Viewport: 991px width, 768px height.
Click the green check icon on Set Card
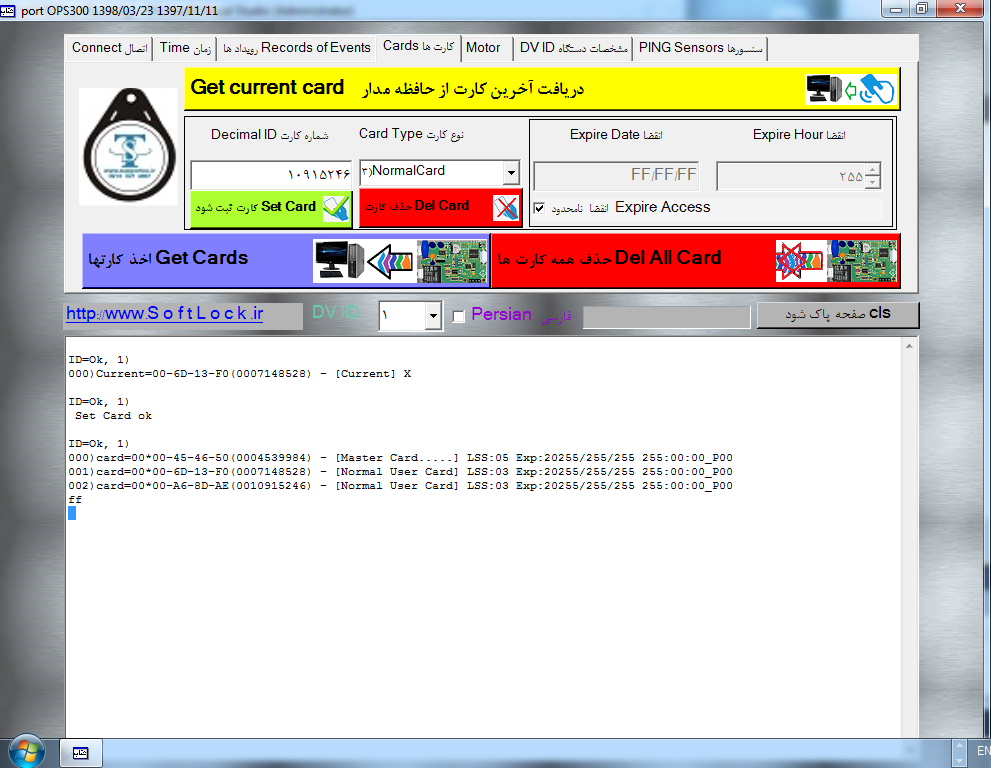pyautogui.click(x=335, y=207)
